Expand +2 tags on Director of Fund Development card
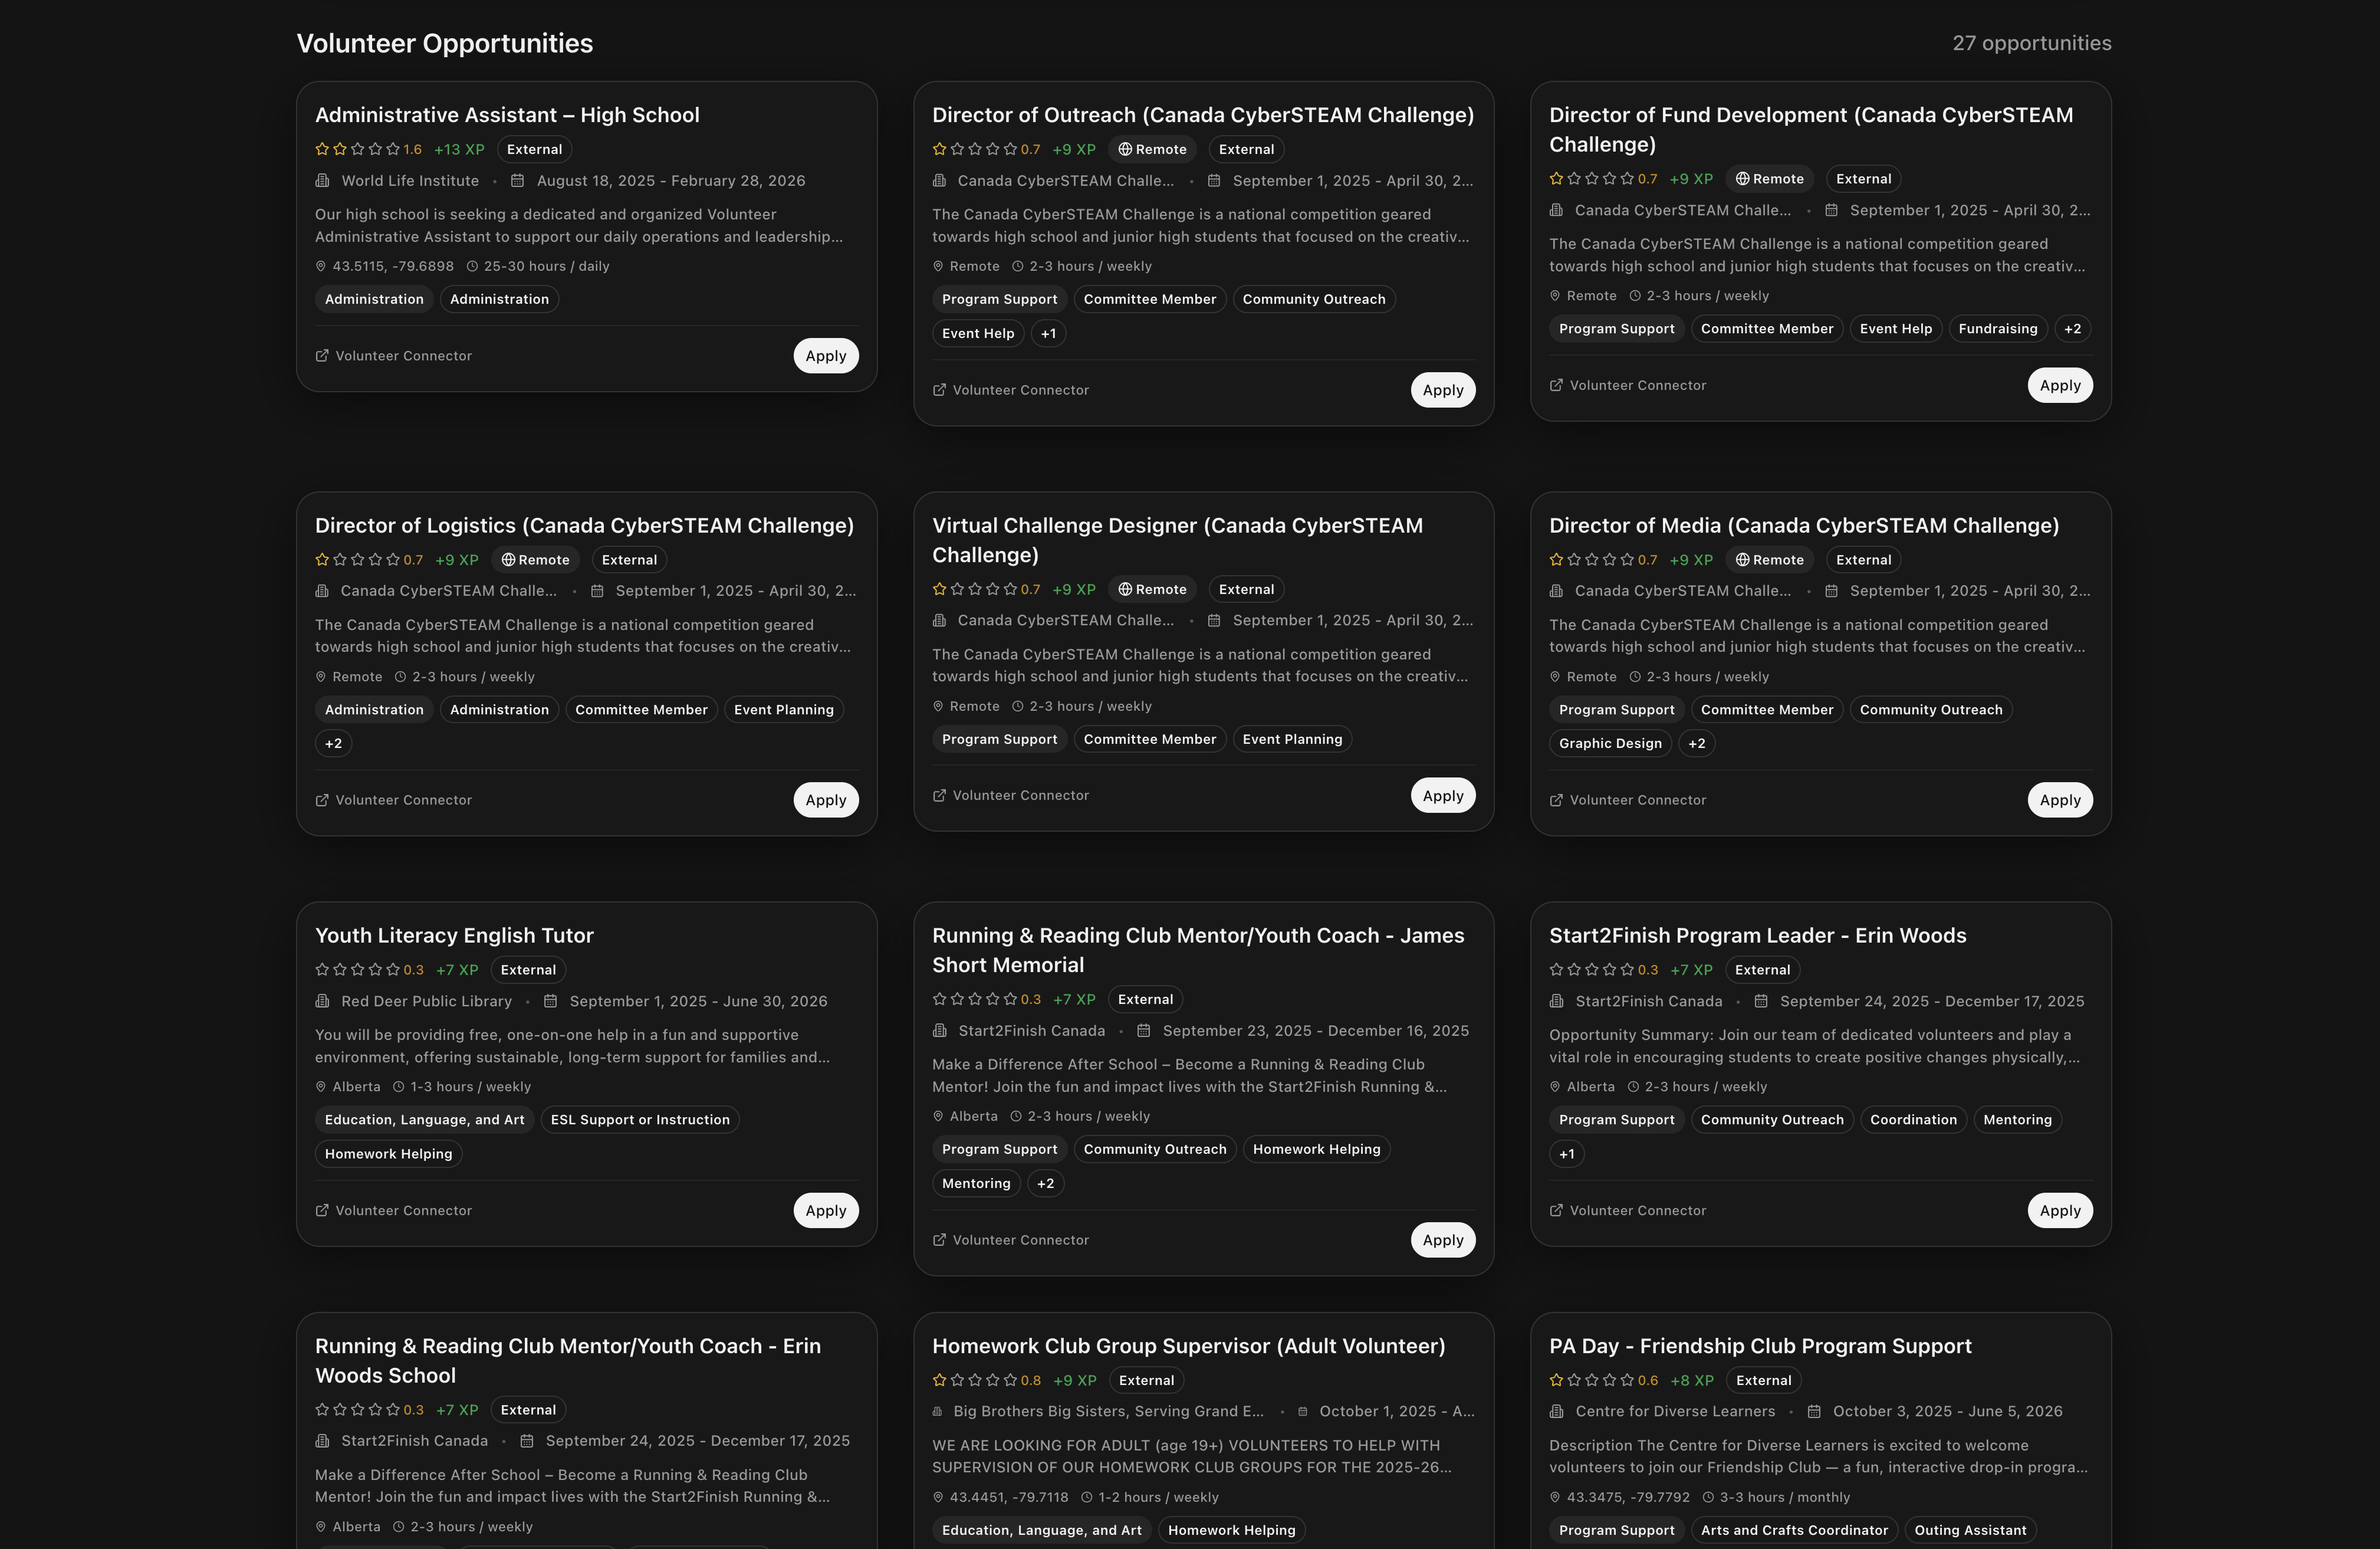Screen dimensions: 2380x1549 [x=2072, y=329]
